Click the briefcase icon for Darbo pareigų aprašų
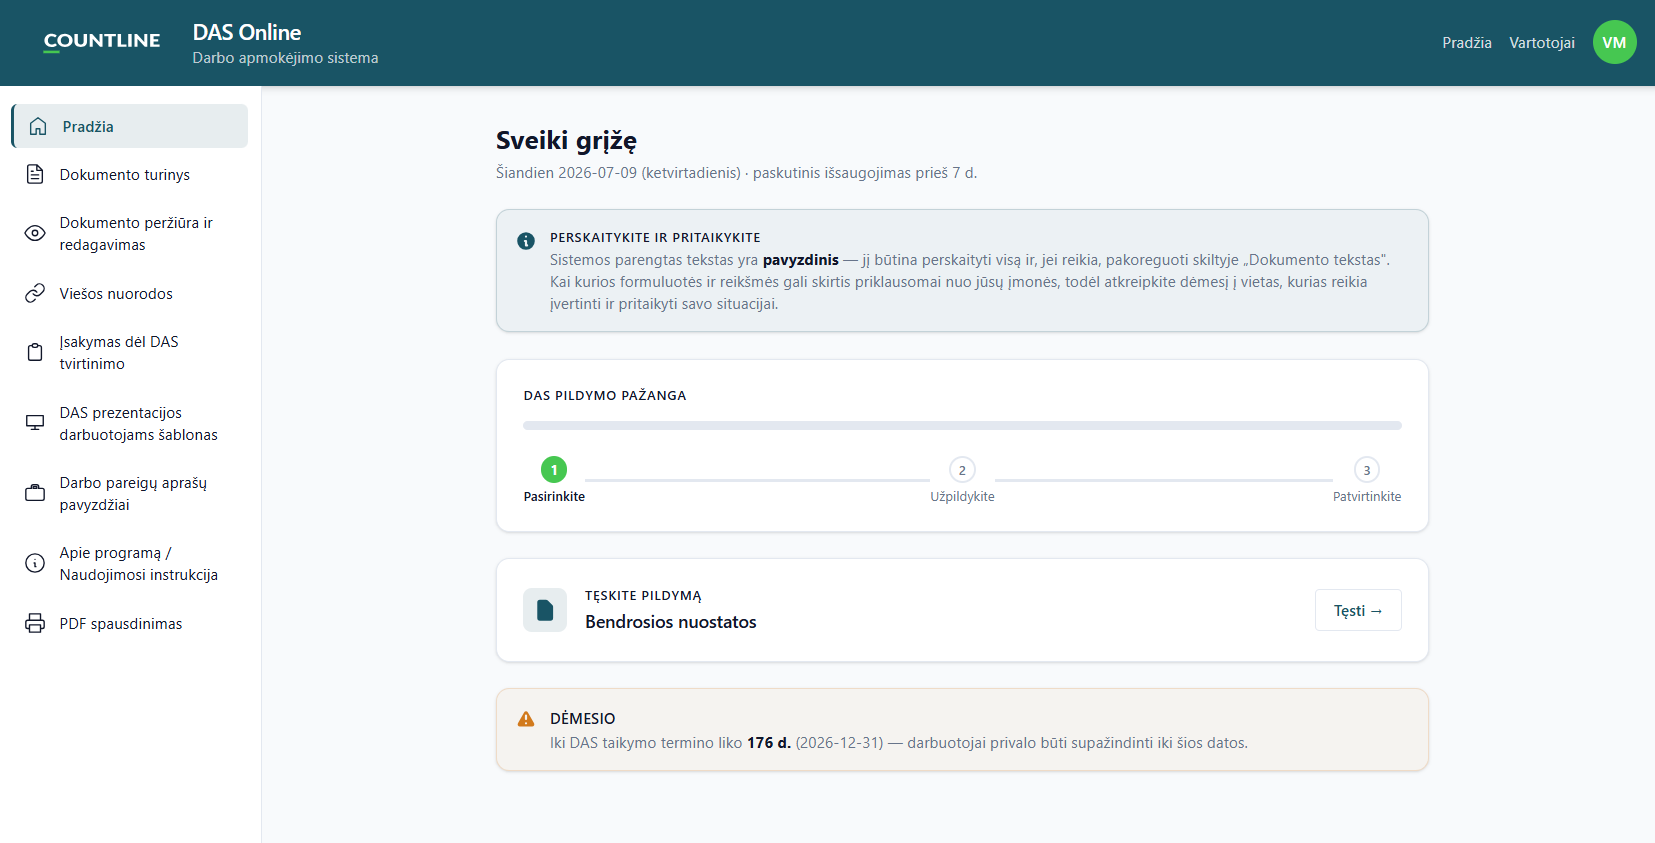 [x=35, y=493]
